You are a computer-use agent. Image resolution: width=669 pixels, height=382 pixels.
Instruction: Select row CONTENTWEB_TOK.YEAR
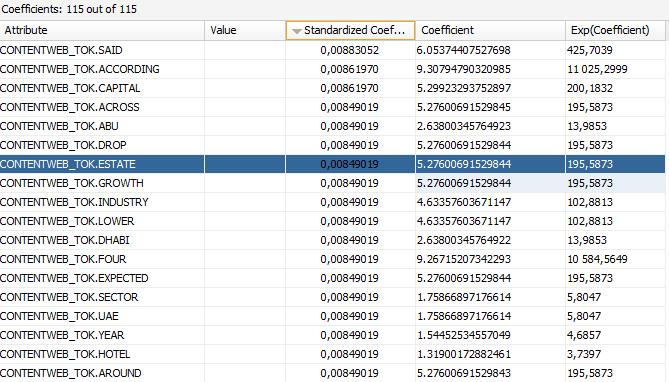[x=332, y=335]
